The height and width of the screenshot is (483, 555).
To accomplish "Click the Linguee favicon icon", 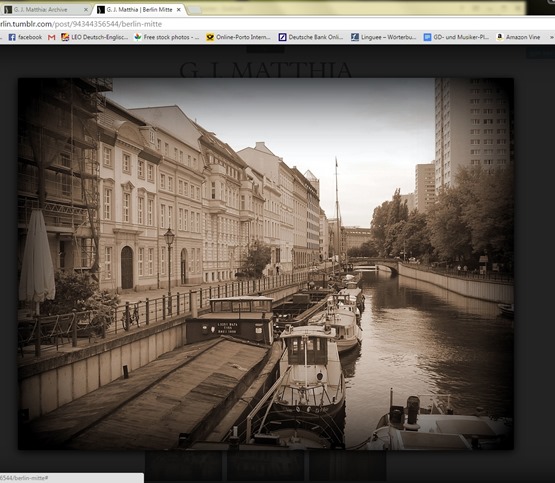I will point(355,37).
